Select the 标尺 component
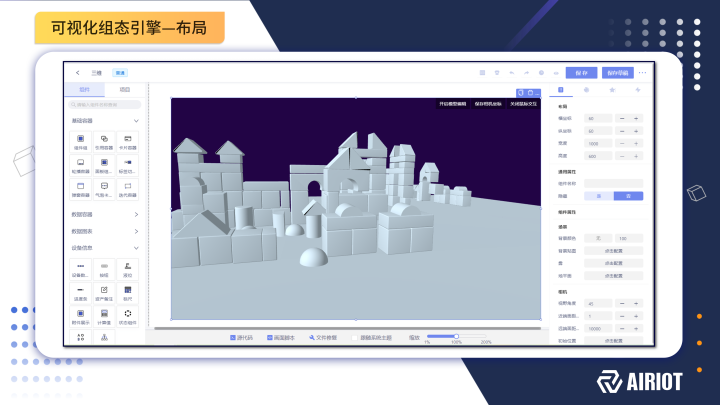This screenshot has height=405, width=720. point(128,293)
